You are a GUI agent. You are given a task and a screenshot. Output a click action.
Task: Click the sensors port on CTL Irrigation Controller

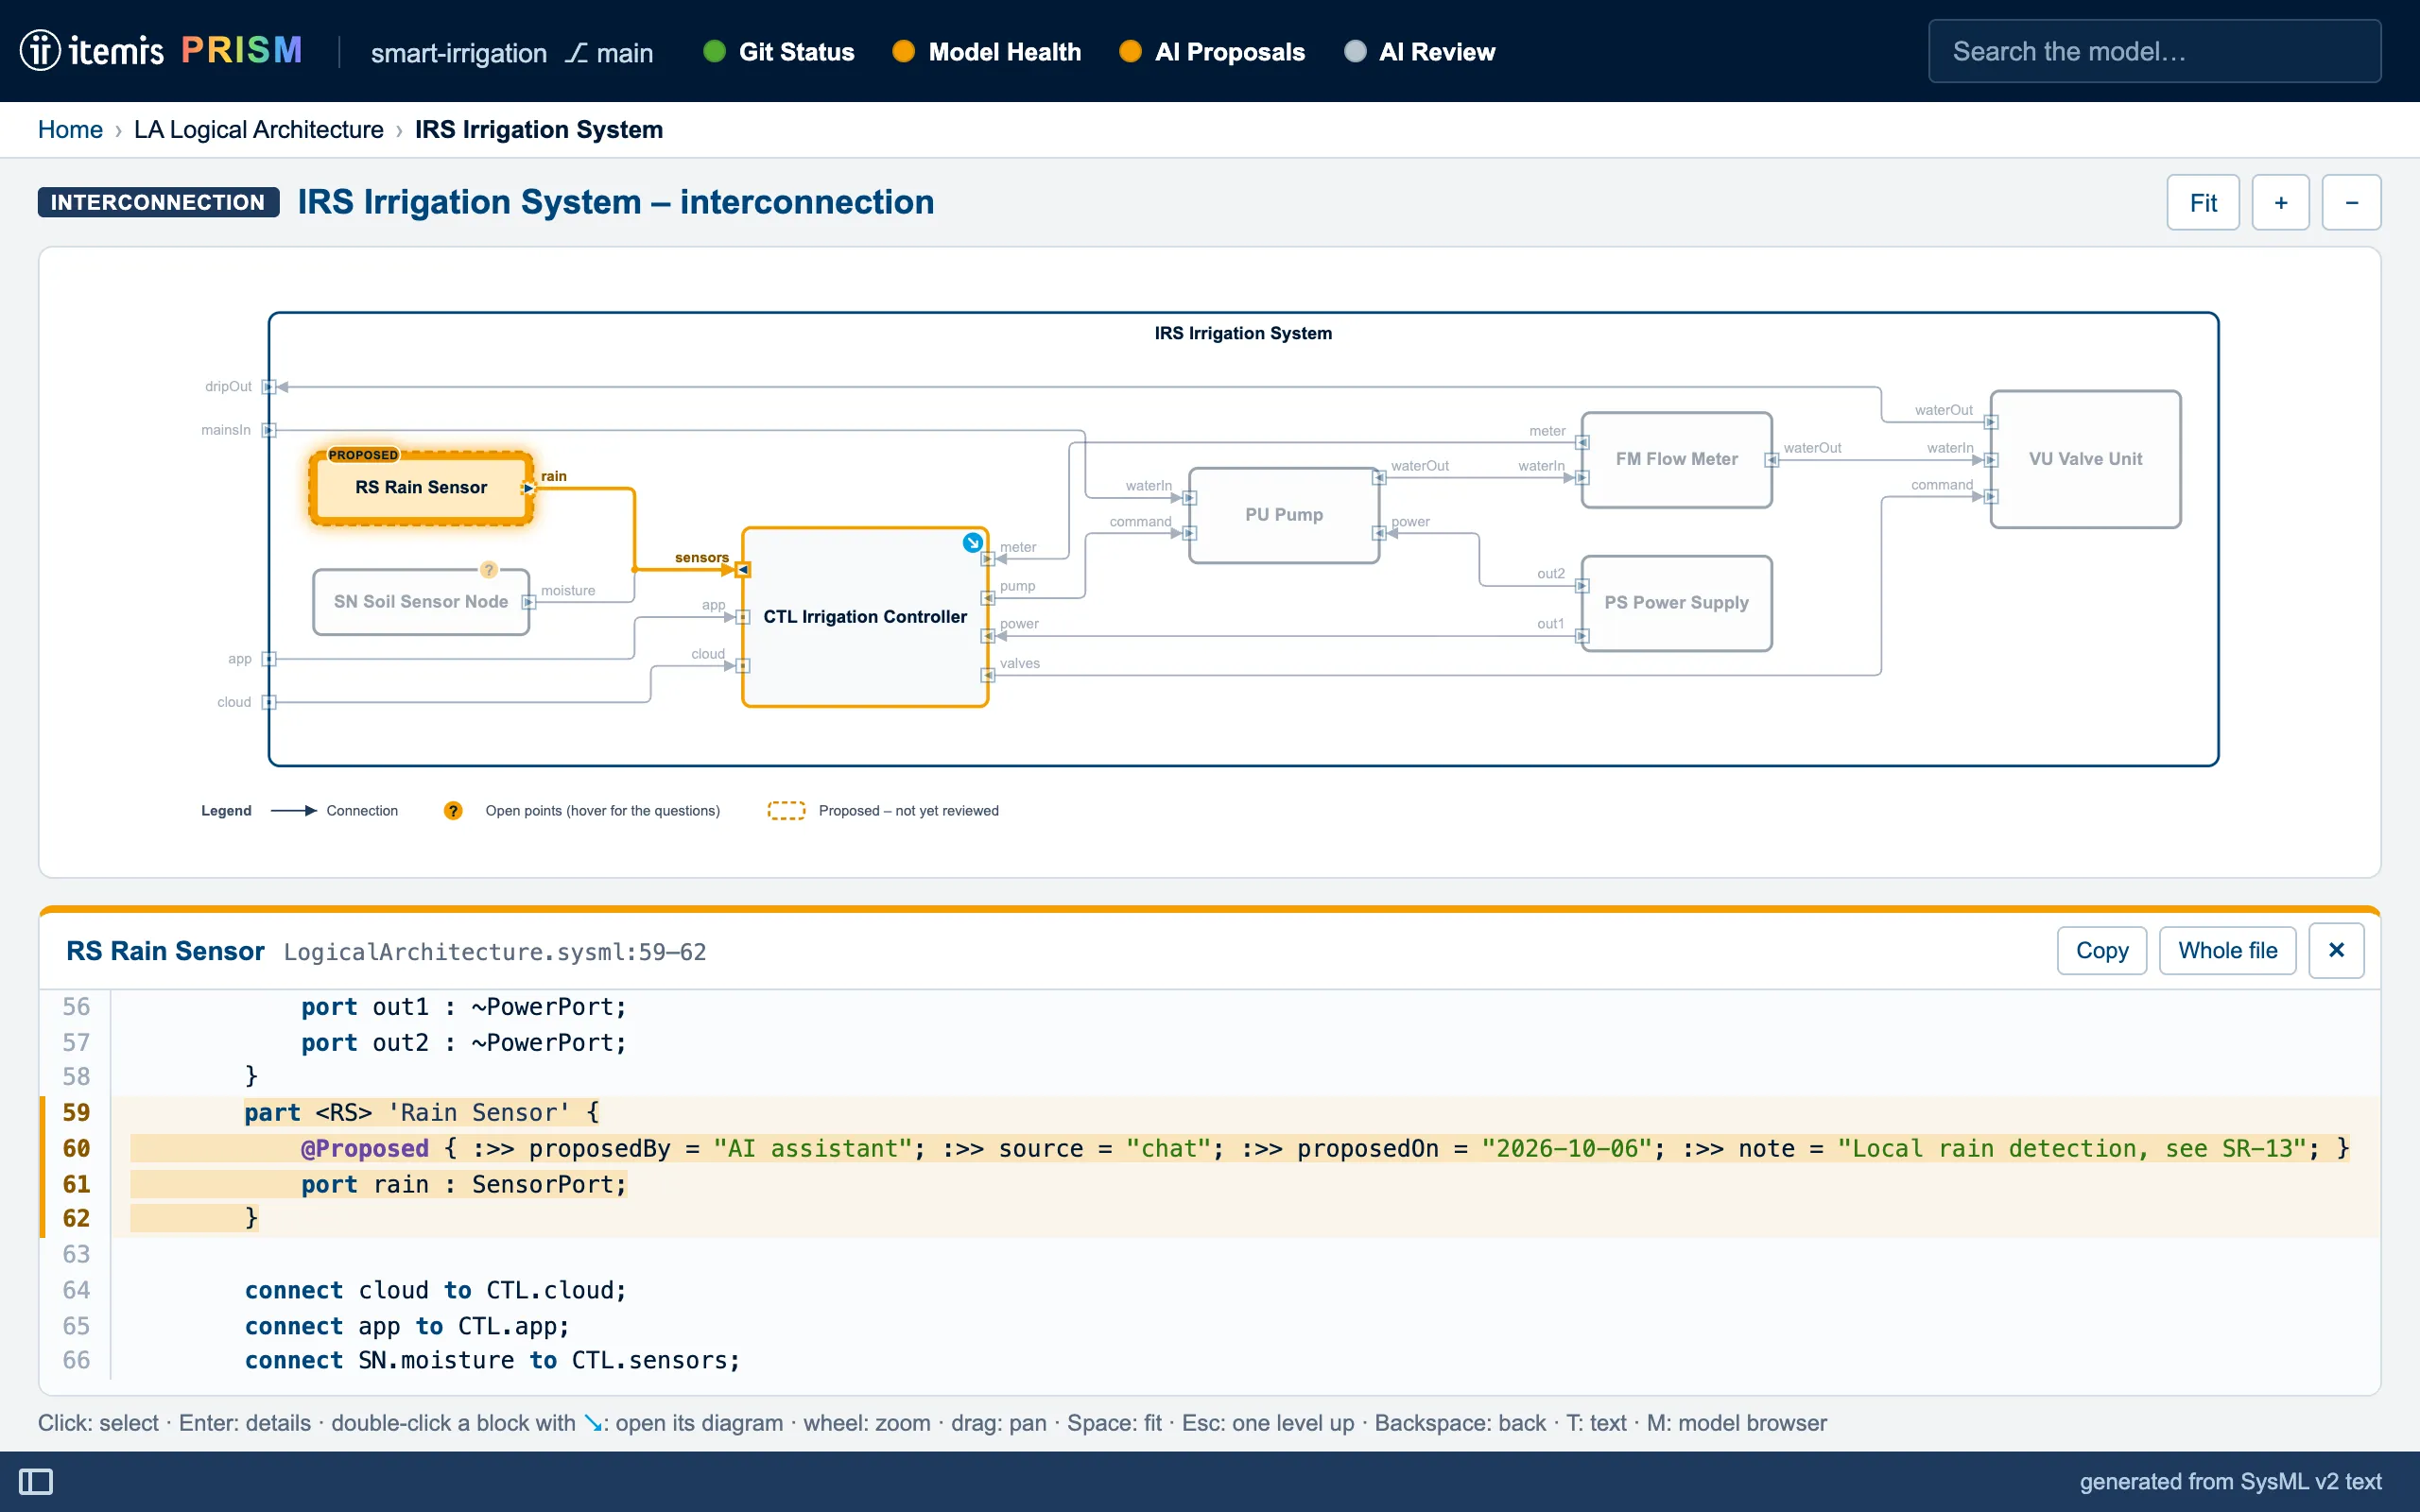tap(742, 569)
